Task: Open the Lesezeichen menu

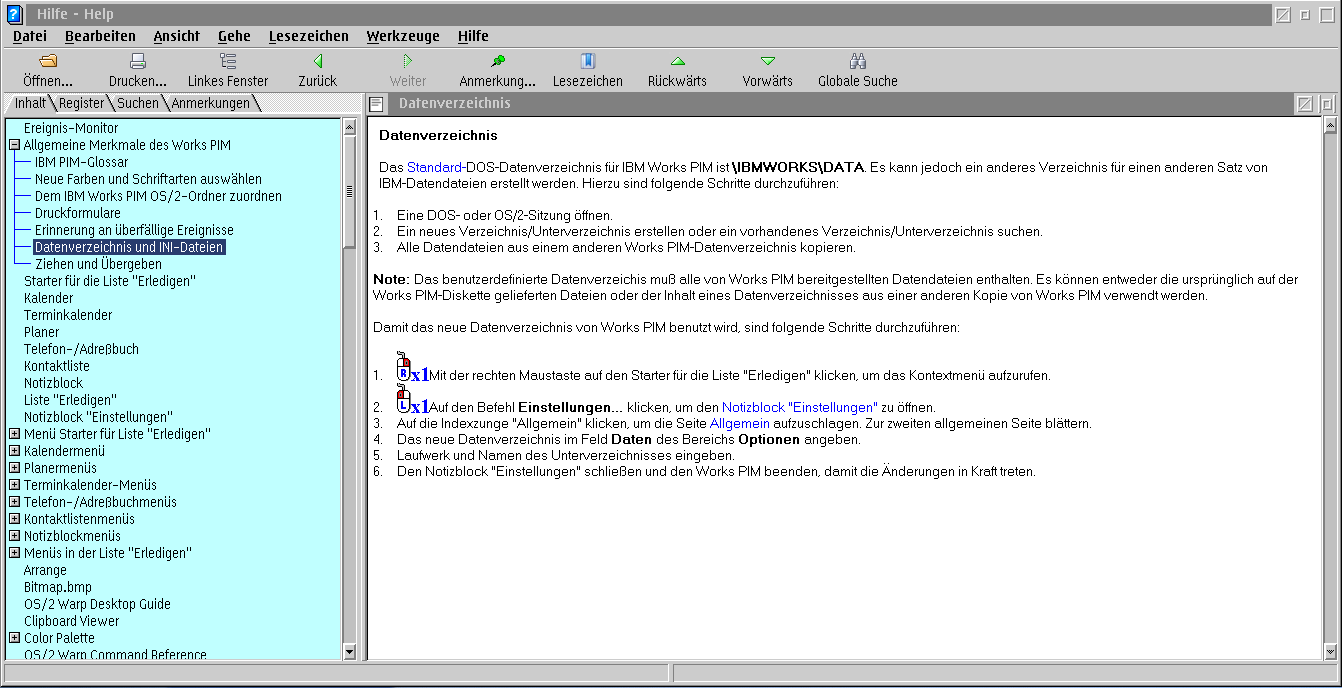Action: [x=309, y=36]
